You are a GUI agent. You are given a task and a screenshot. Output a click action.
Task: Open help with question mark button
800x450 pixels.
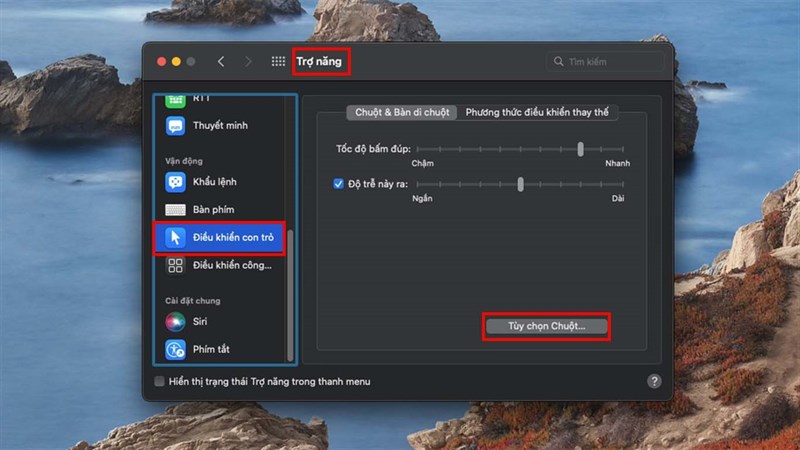(x=654, y=381)
